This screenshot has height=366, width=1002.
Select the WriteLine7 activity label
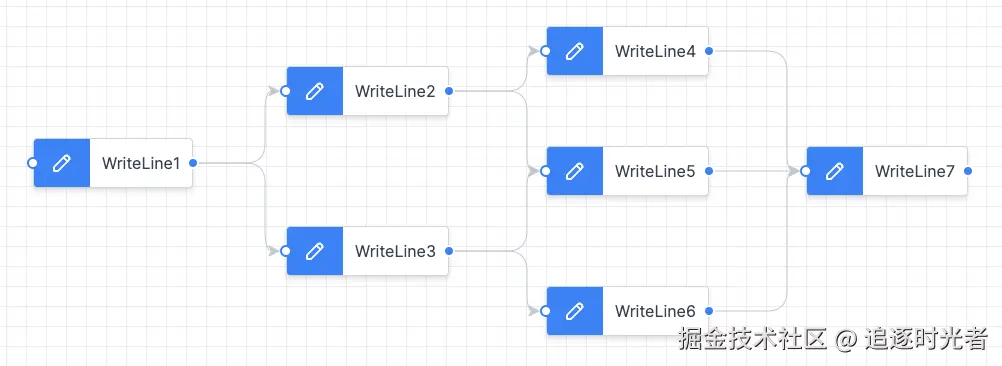pyautogui.click(x=914, y=171)
